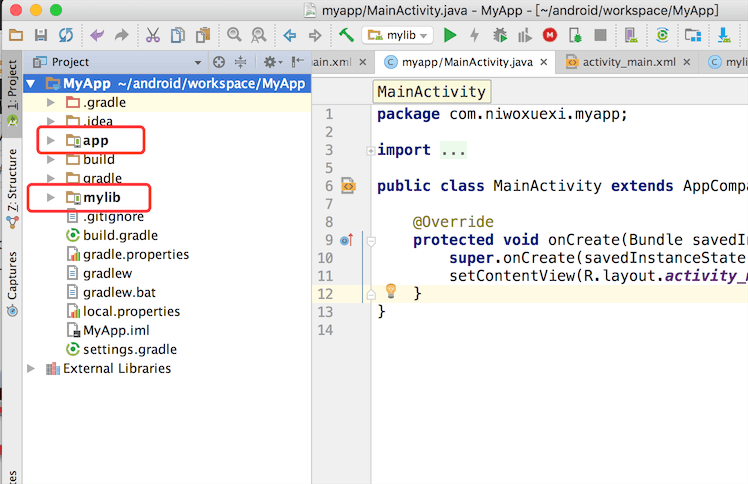Expand the folded import block
The width and height of the screenshot is (748, 484).
point(371,151)
